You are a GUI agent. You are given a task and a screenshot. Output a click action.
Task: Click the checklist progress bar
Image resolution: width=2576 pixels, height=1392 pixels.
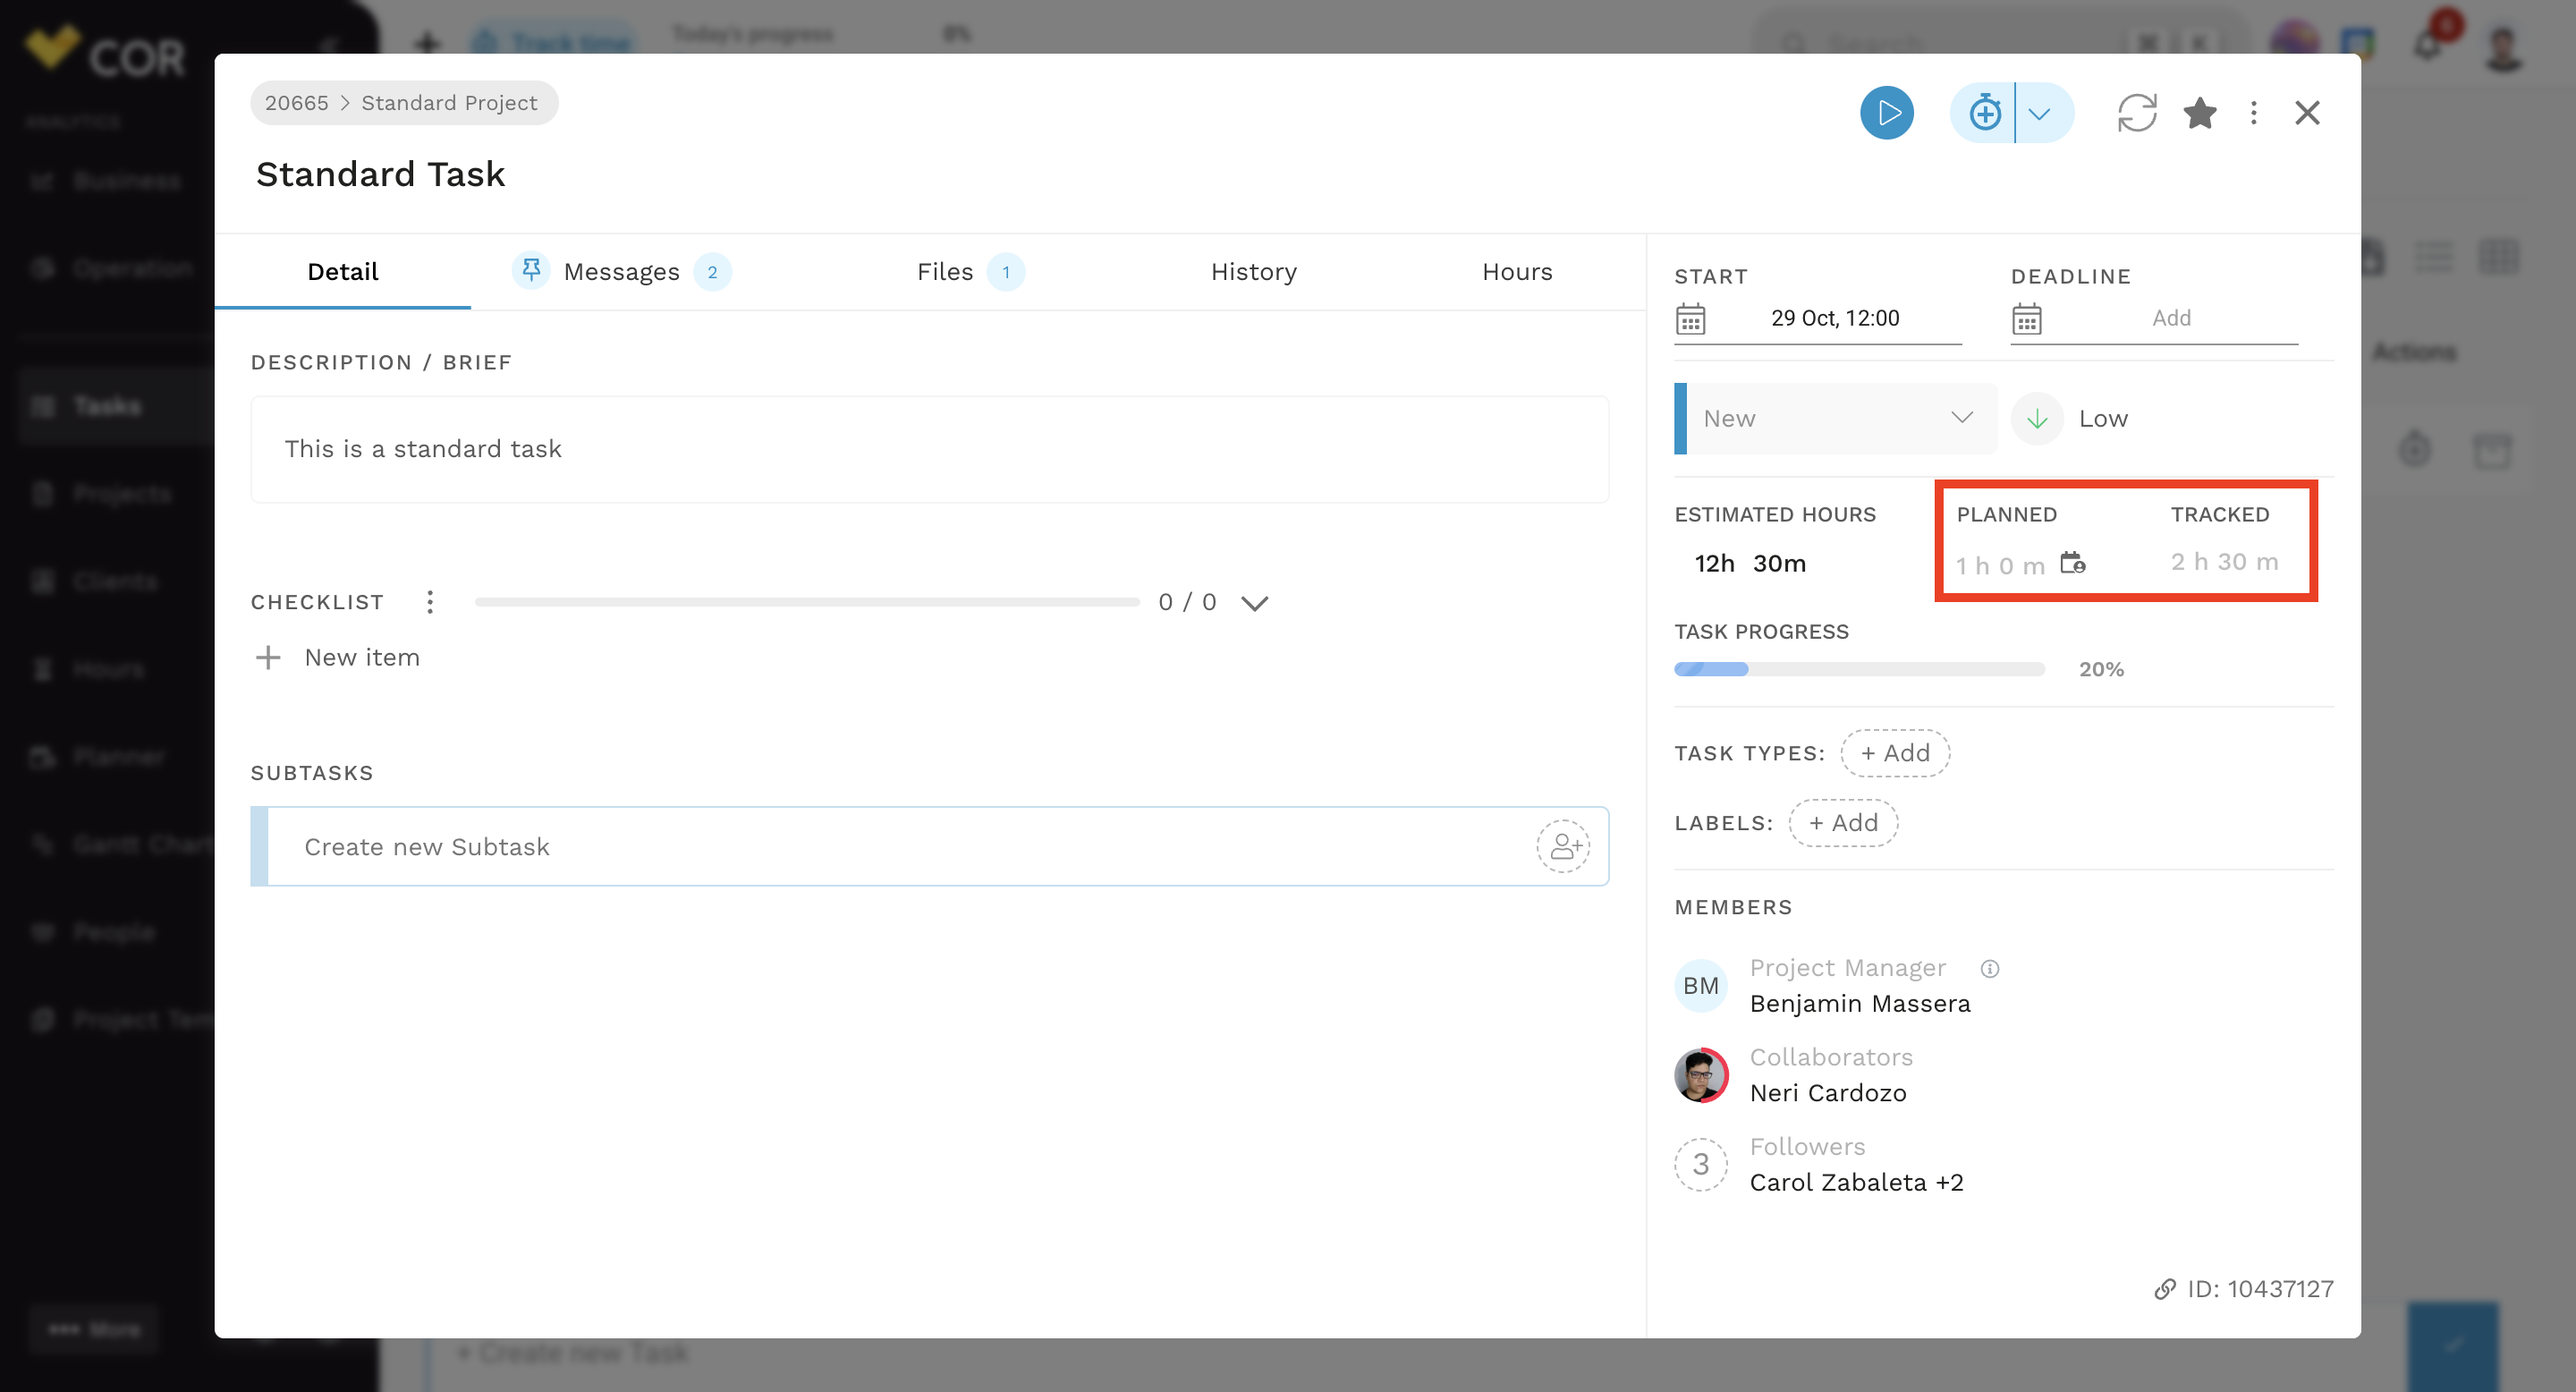click(x=807, y=602)
